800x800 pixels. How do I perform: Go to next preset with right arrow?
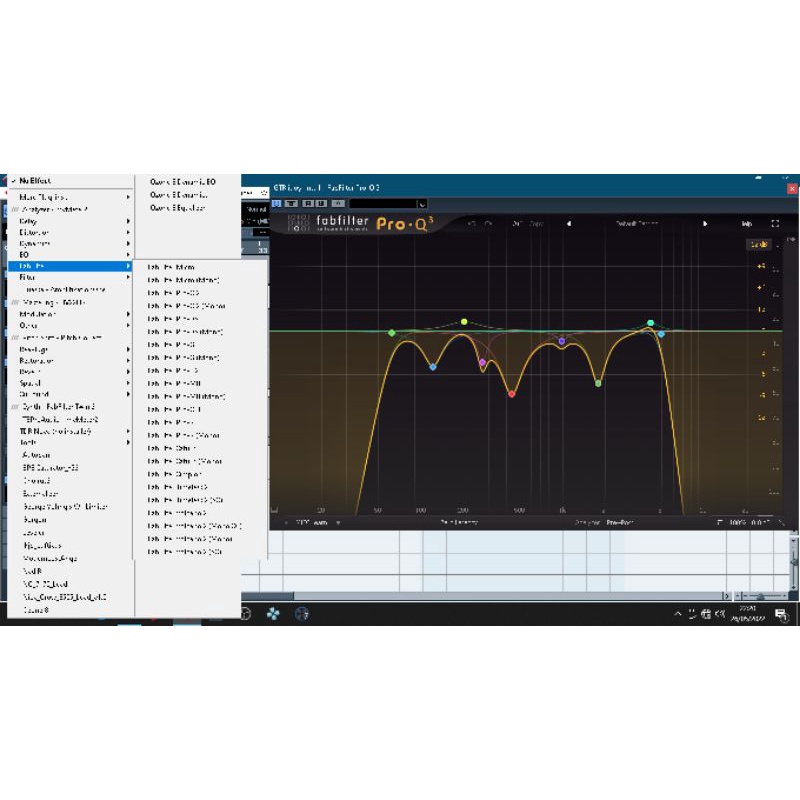pos(705,224)
